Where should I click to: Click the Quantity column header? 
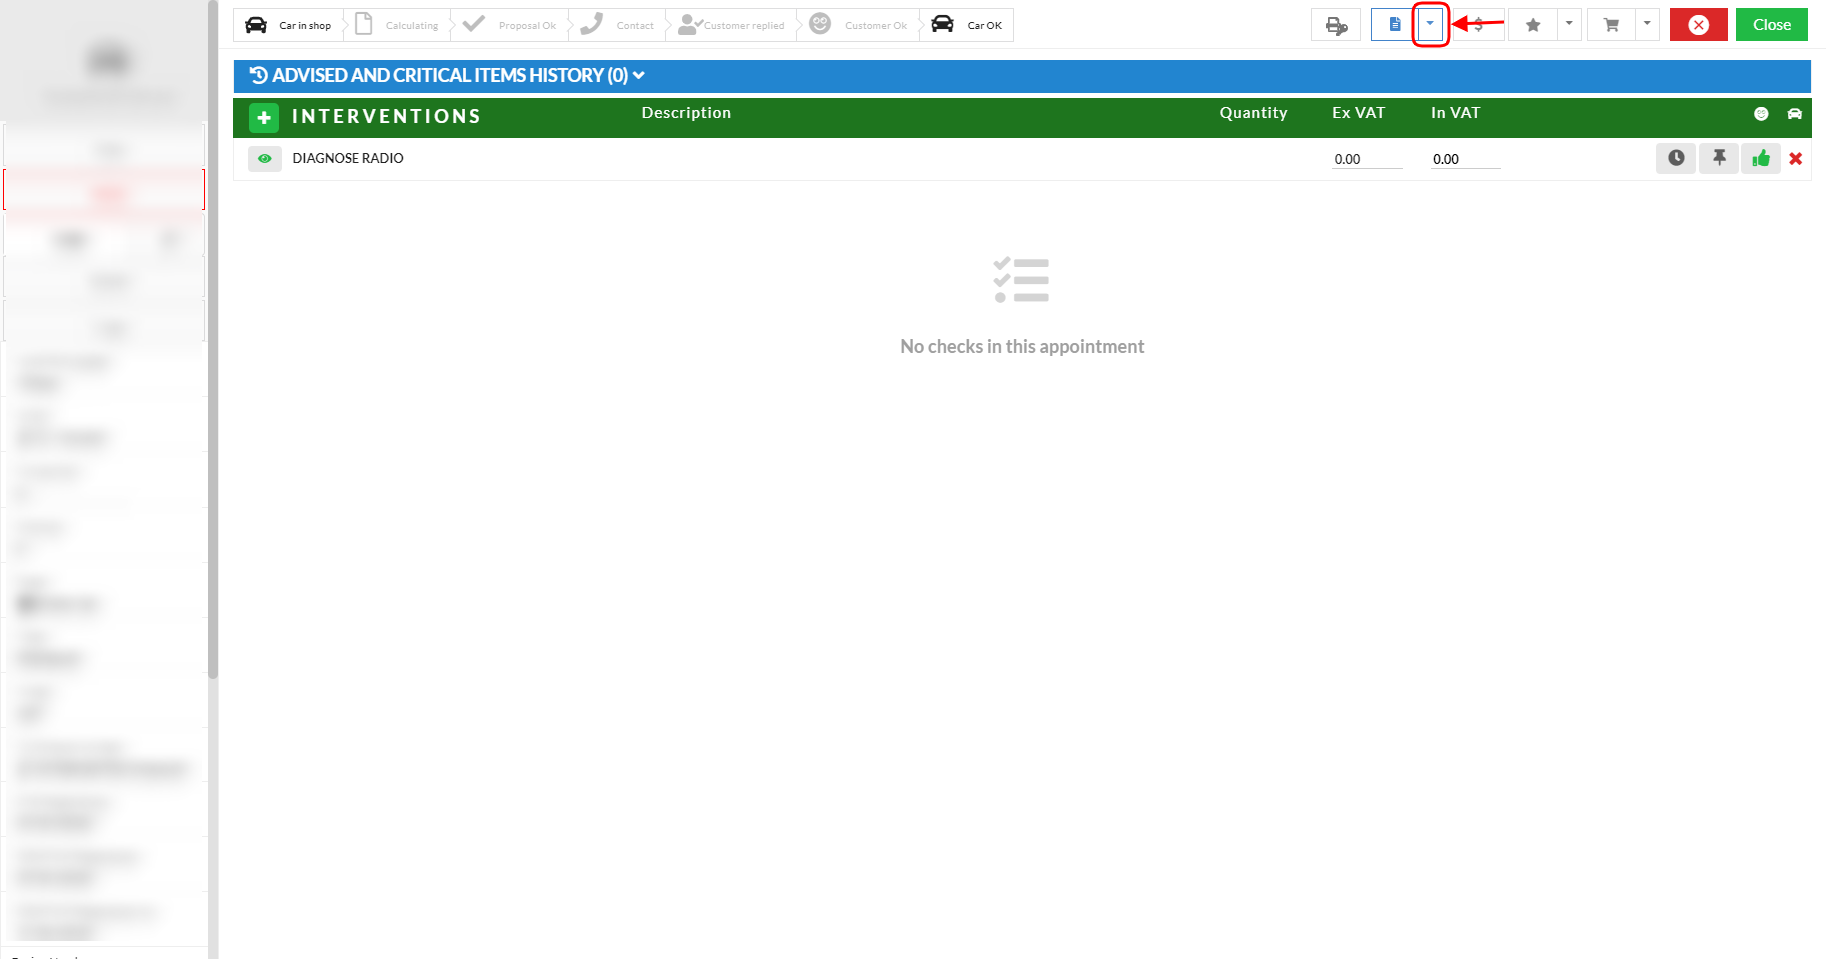coord(1253,113)
